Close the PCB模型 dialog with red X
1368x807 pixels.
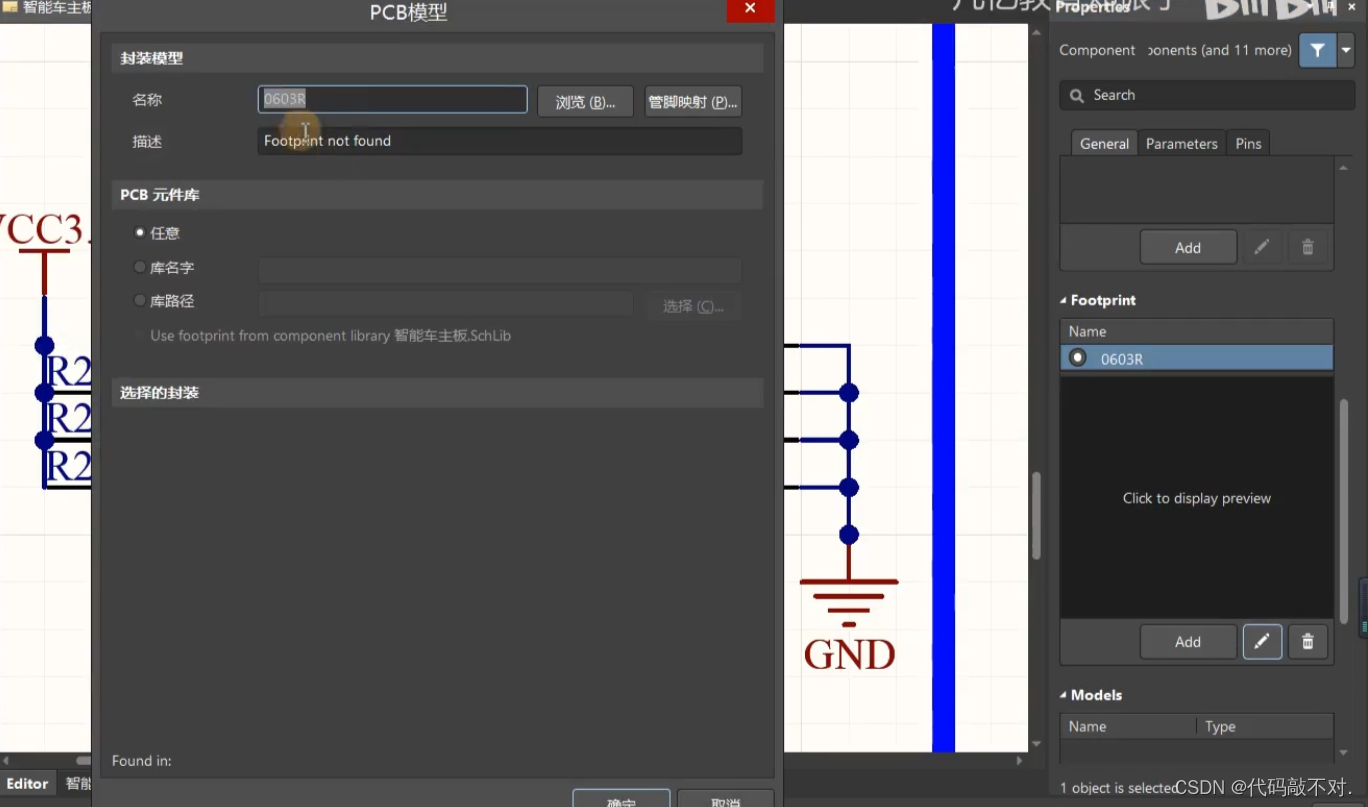[x=750, y=9]
